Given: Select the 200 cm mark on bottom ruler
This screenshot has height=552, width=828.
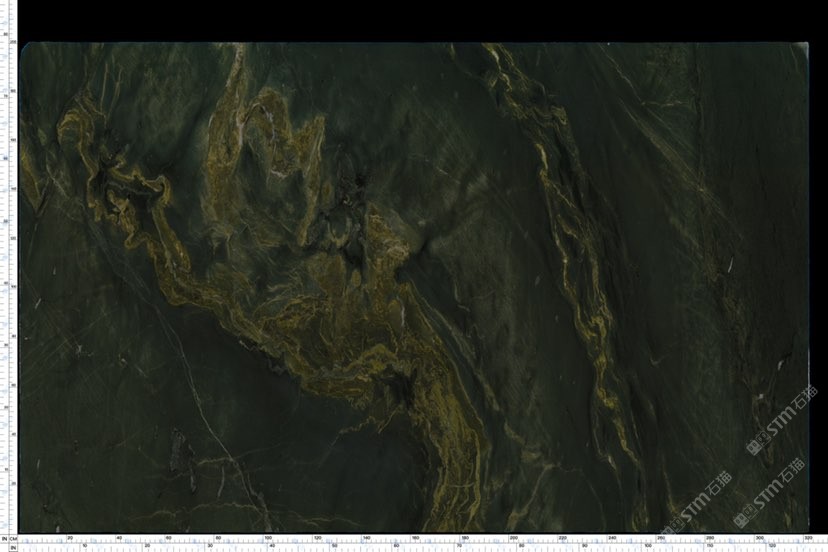Looking at the screenshot, I should tap(514, 538).
